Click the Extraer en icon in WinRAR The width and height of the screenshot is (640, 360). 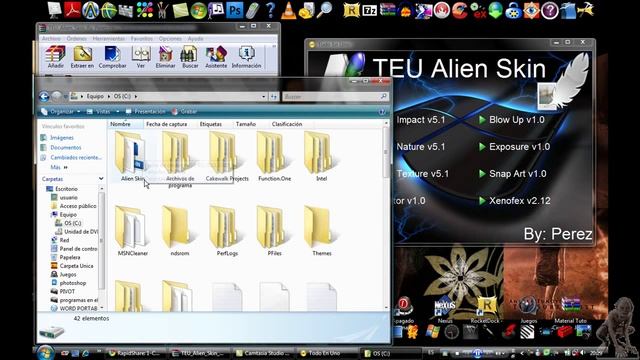[x=82, y=57]
